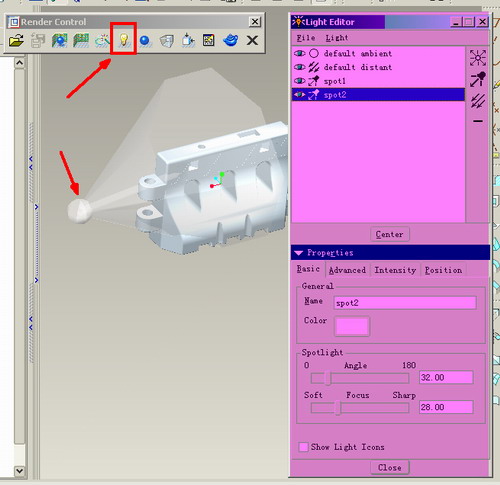Click the down arrow of left scrollbar

tap(20, 471)
